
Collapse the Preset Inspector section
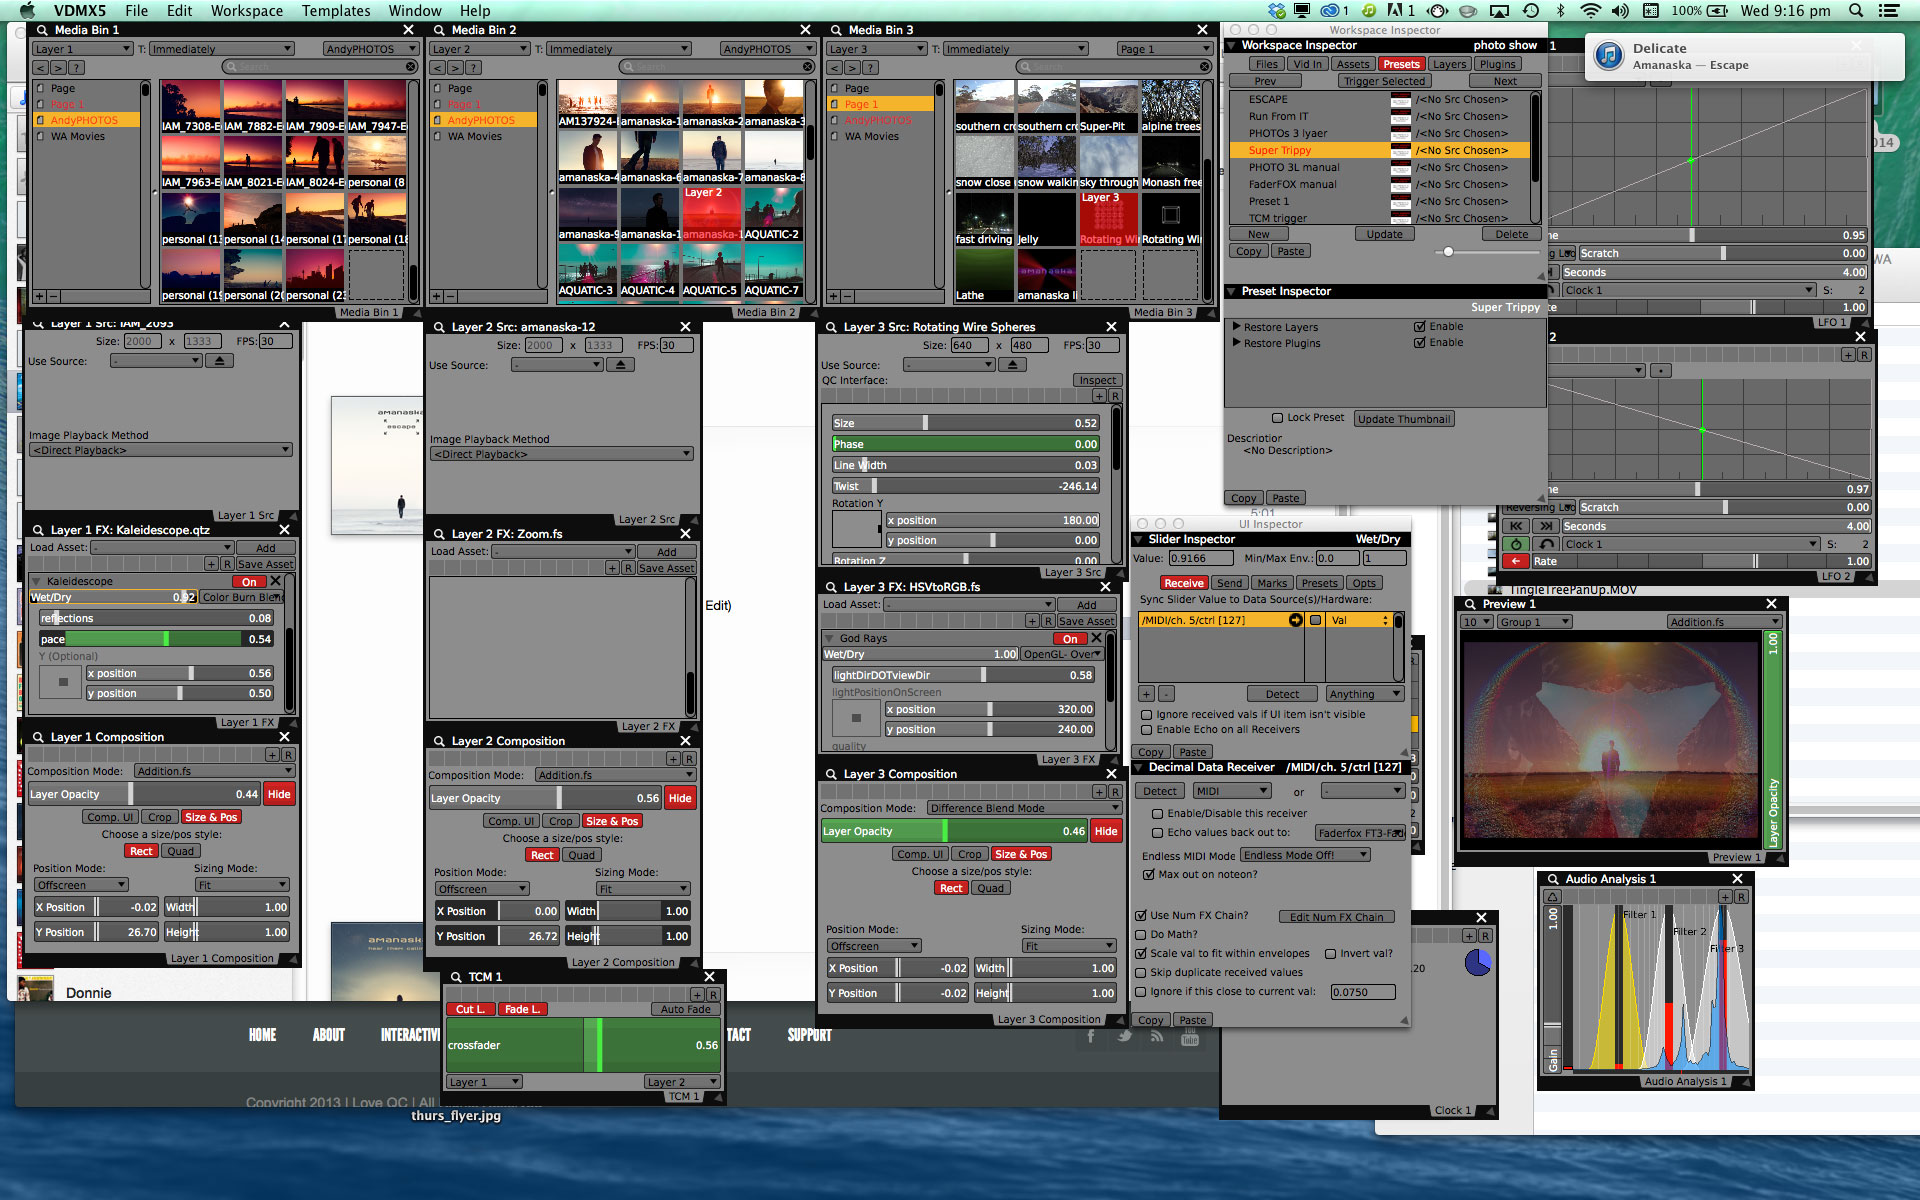[x=1231, y=292]
